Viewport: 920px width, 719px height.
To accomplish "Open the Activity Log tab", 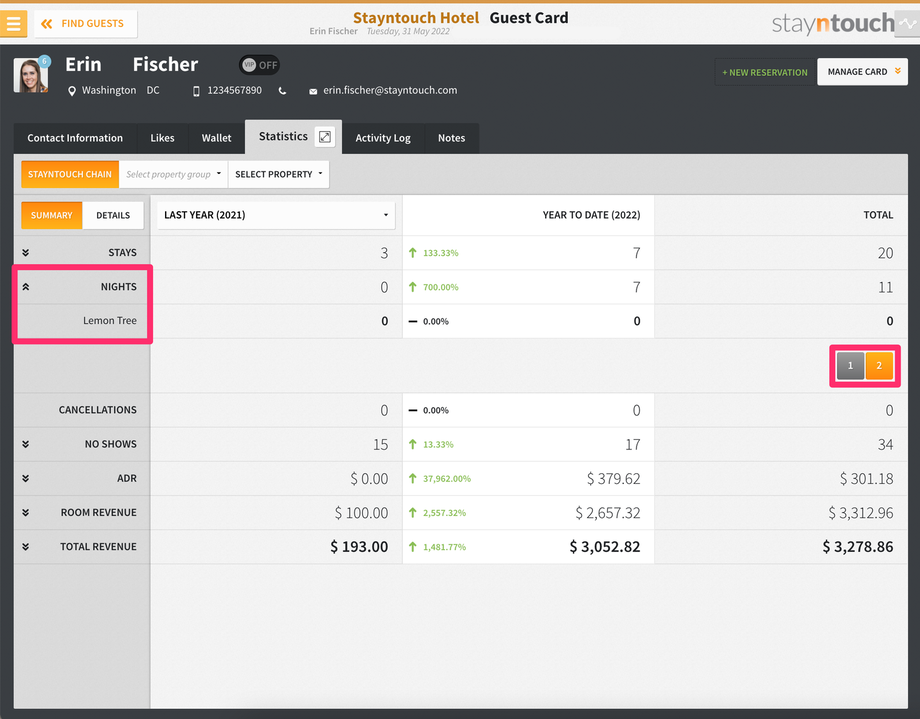I will click(x=383, y=138).
